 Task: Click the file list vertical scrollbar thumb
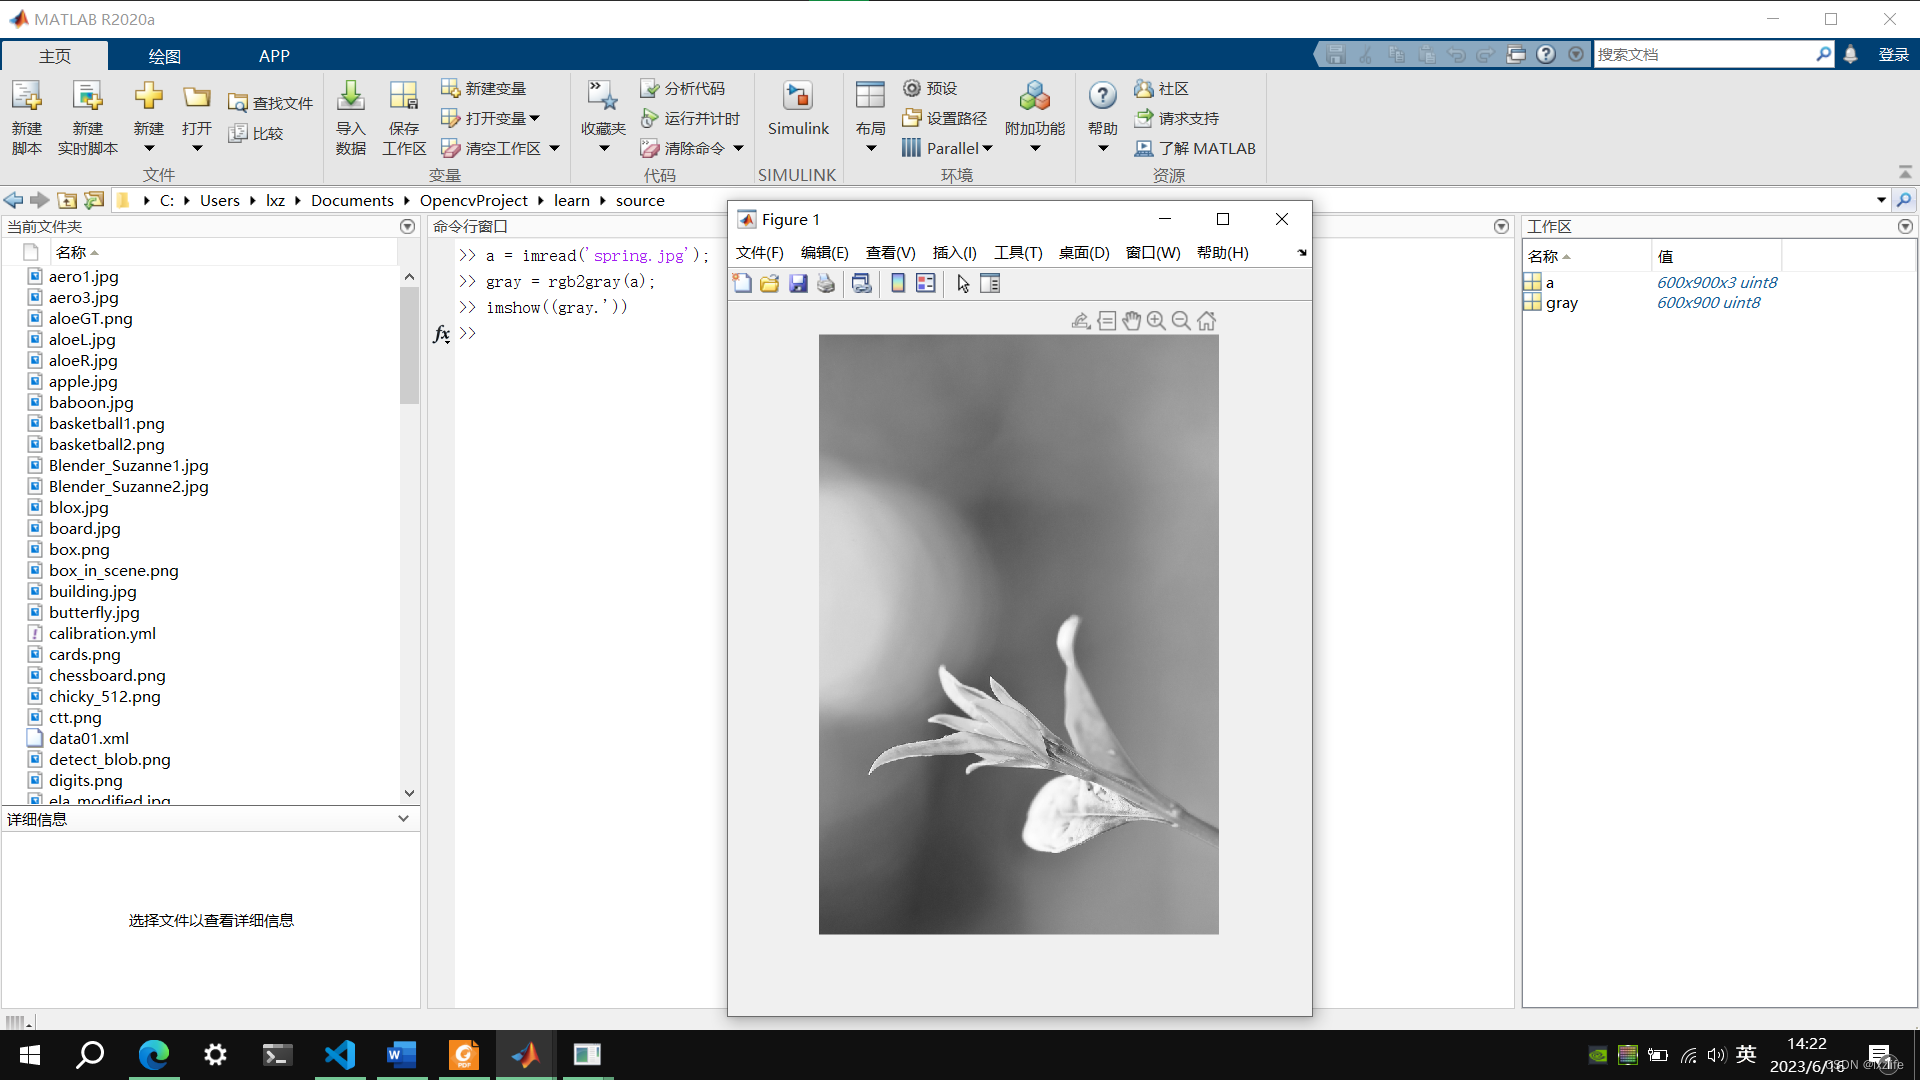tap(409, 345)
